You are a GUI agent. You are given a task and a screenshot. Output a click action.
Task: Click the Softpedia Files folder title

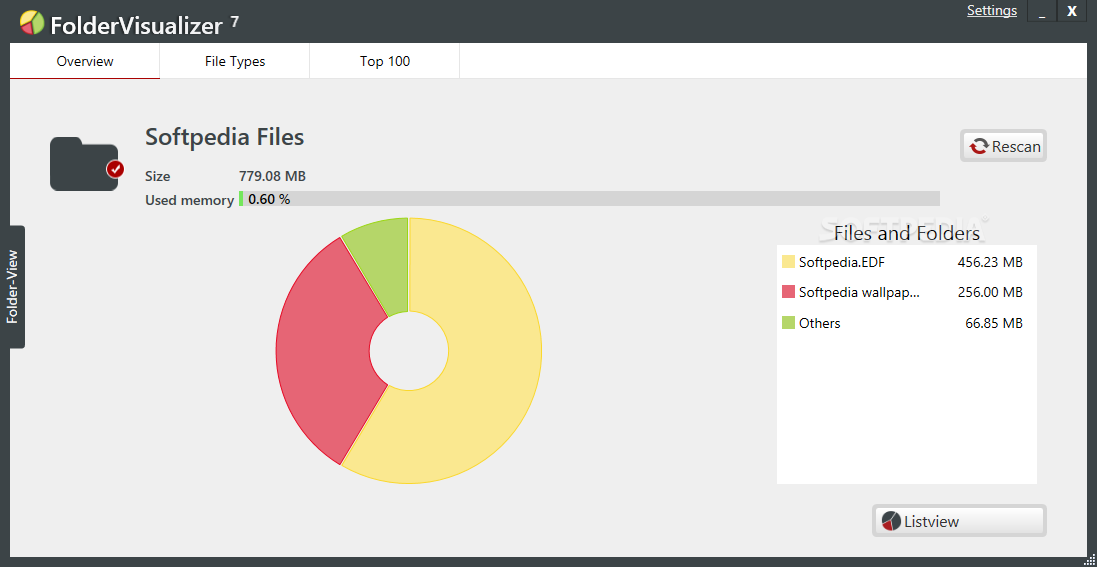click(225, 136)
